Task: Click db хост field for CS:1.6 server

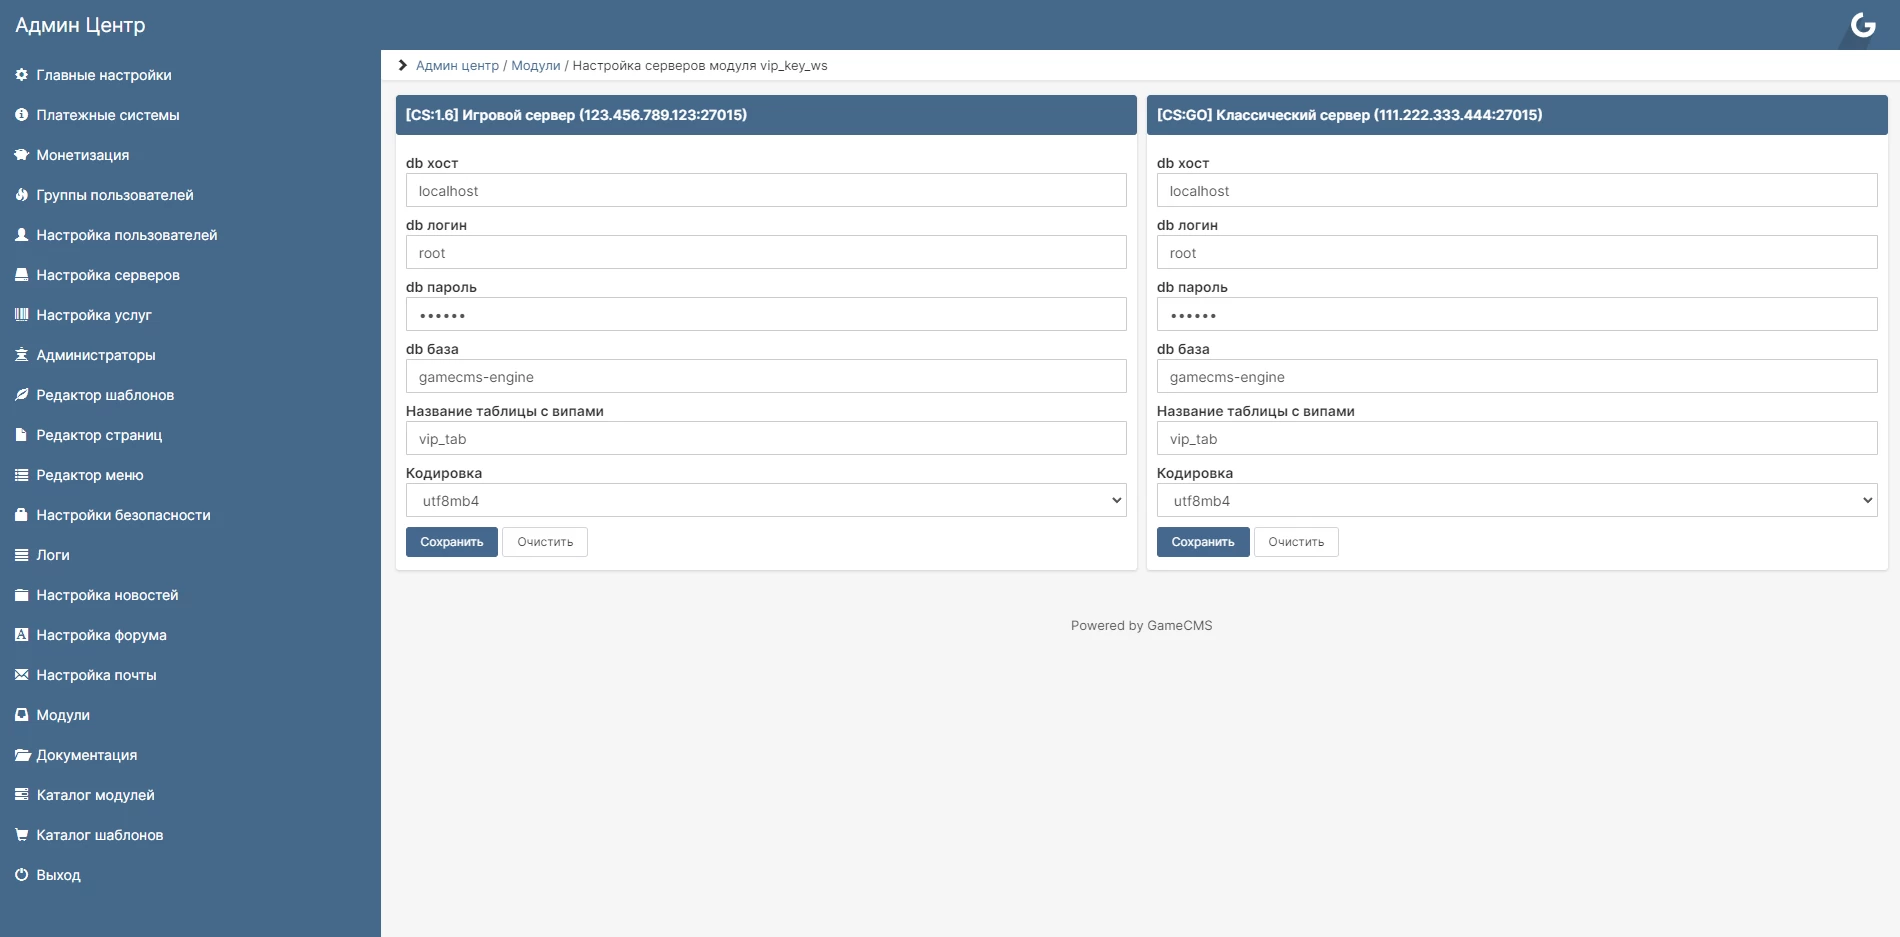Action: click(x=766, y=190)
